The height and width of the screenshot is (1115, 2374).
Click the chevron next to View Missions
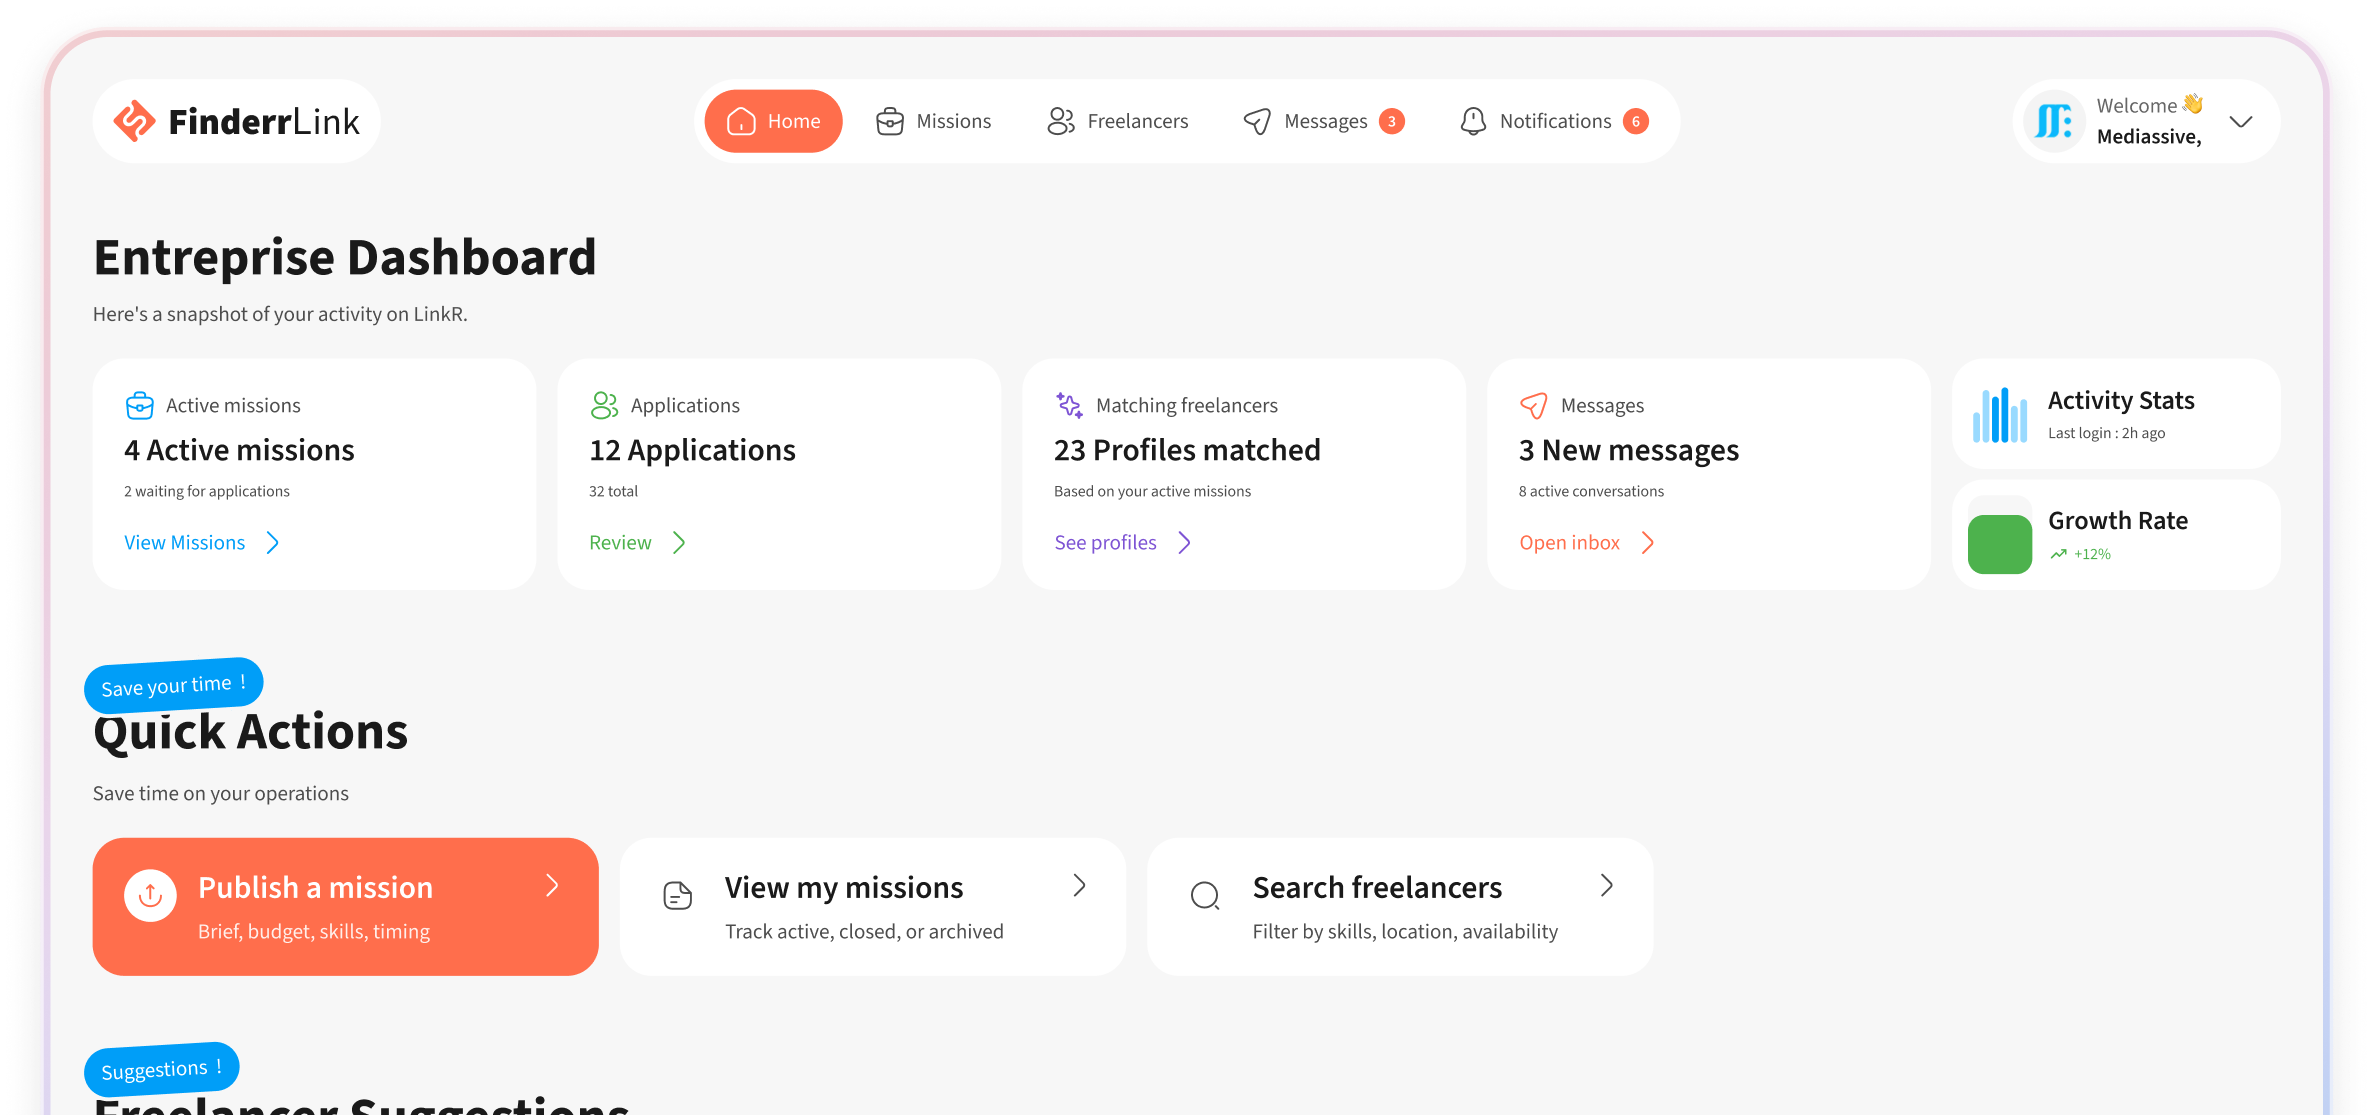[x=273, y=542]
